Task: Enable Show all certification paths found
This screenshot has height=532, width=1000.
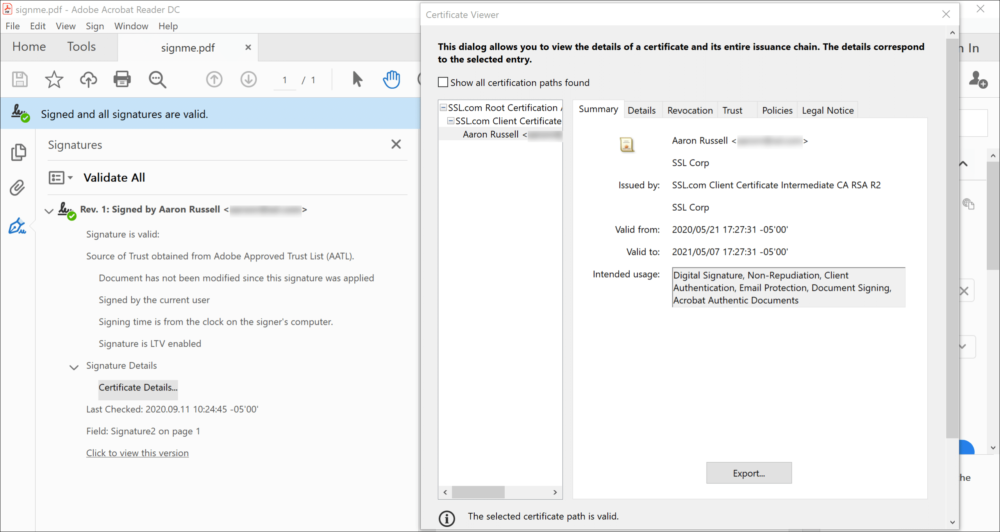Action: (x=444, y=83)
